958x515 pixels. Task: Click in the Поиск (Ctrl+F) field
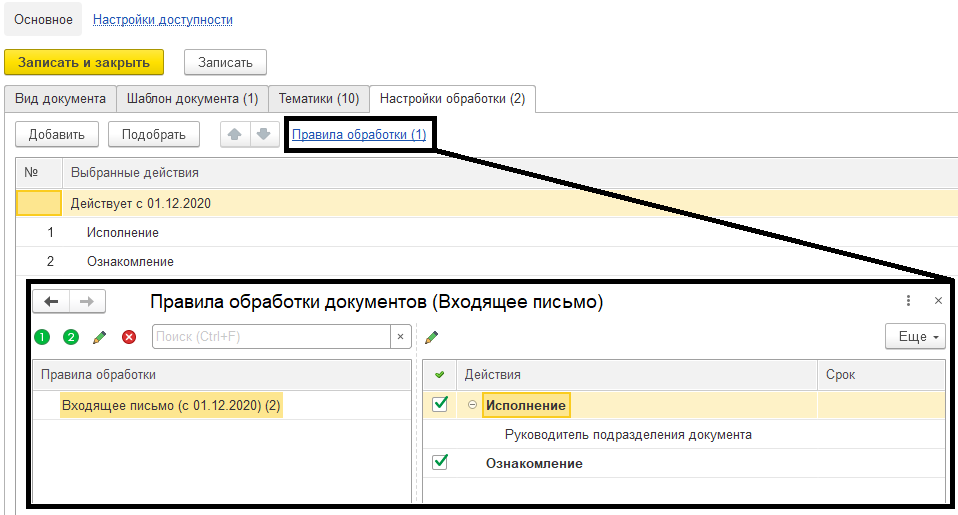271,337
